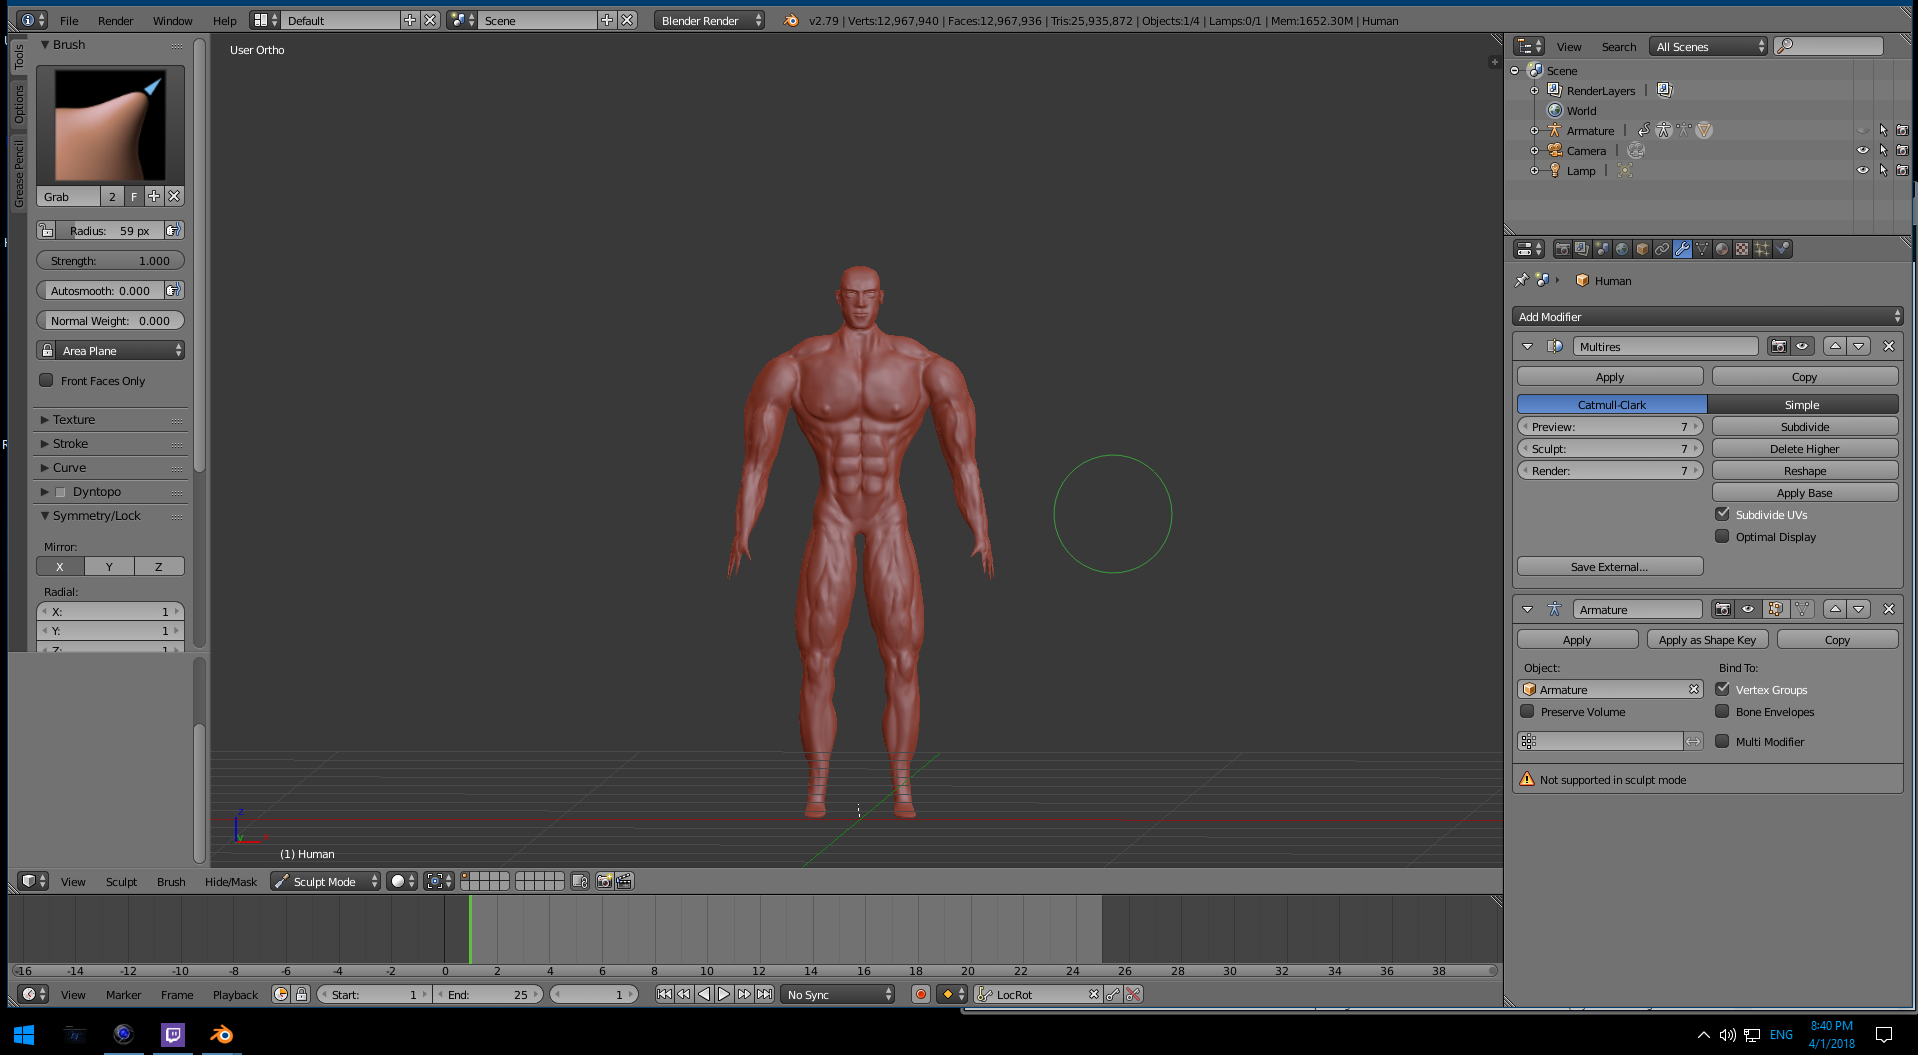Open the Add Modifier dropdown
1918x1055 pixels.
click(x=1707, y=316)
